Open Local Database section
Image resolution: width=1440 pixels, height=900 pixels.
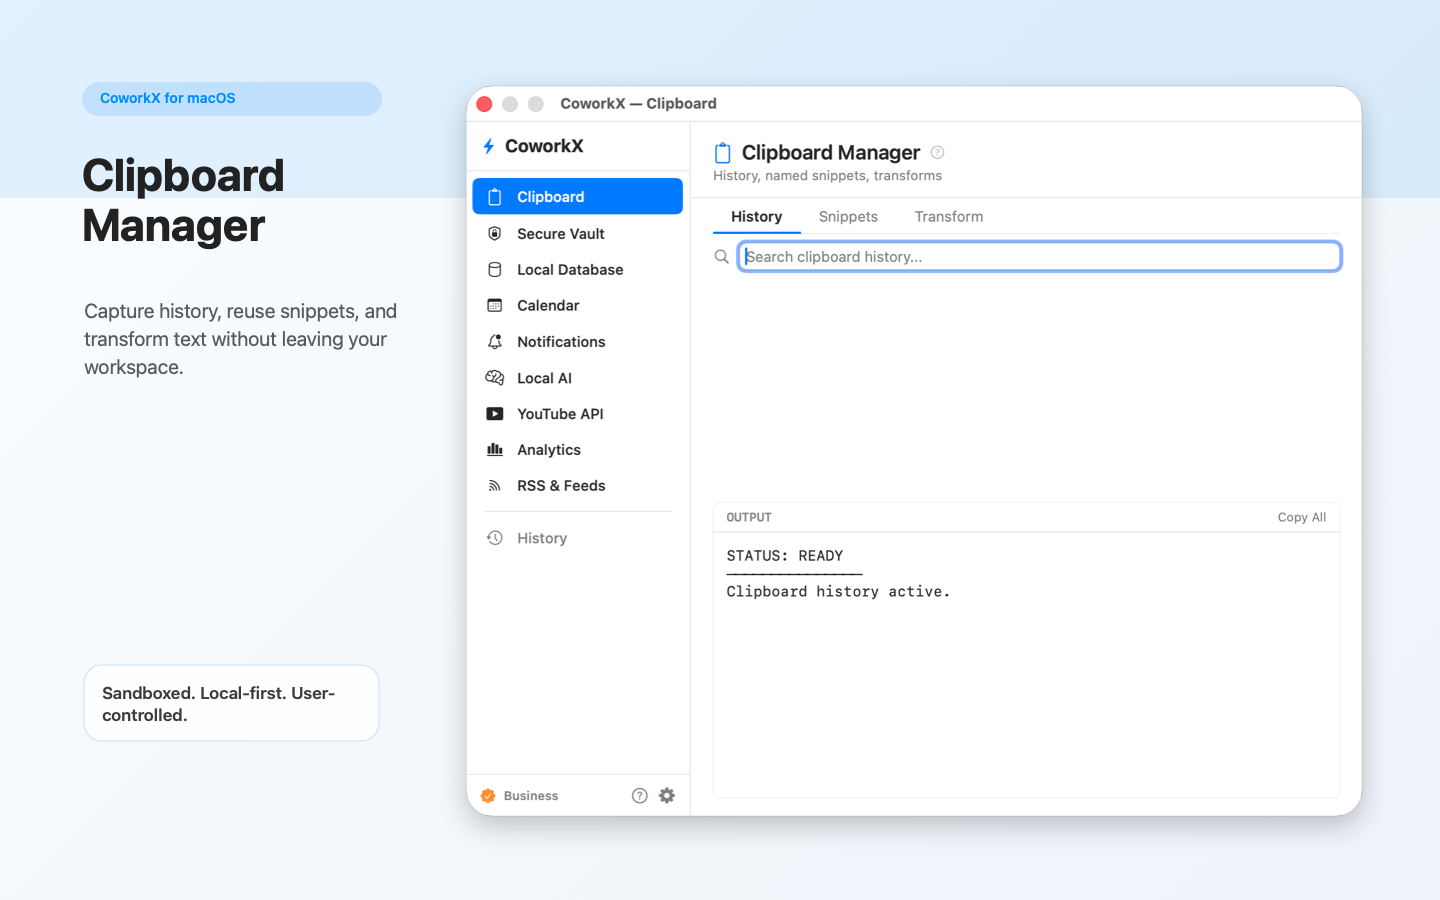[577, 269]
